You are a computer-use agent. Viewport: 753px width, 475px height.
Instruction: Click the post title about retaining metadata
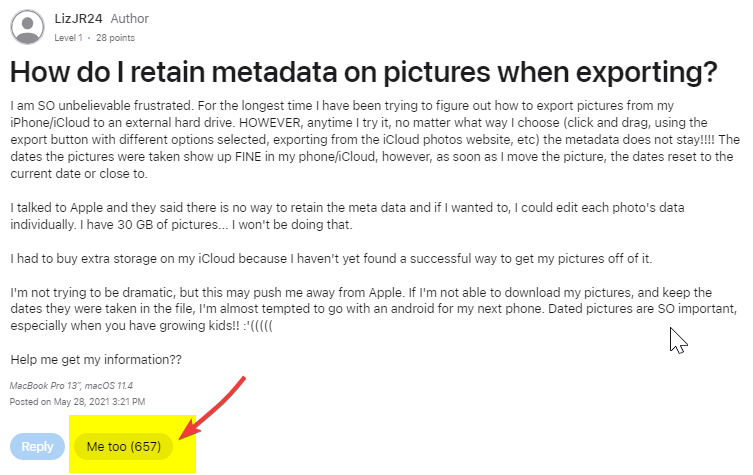364,72
